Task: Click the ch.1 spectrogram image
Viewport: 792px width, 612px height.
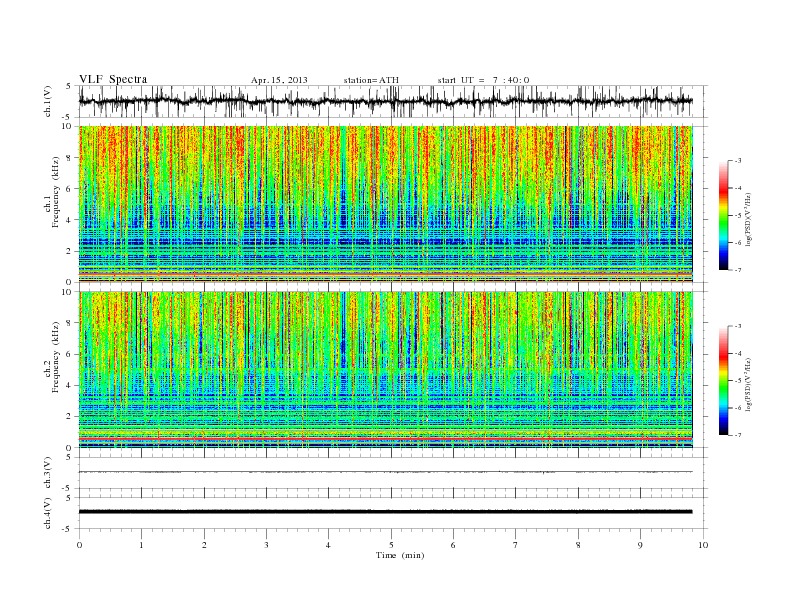Action: (385, 204)
